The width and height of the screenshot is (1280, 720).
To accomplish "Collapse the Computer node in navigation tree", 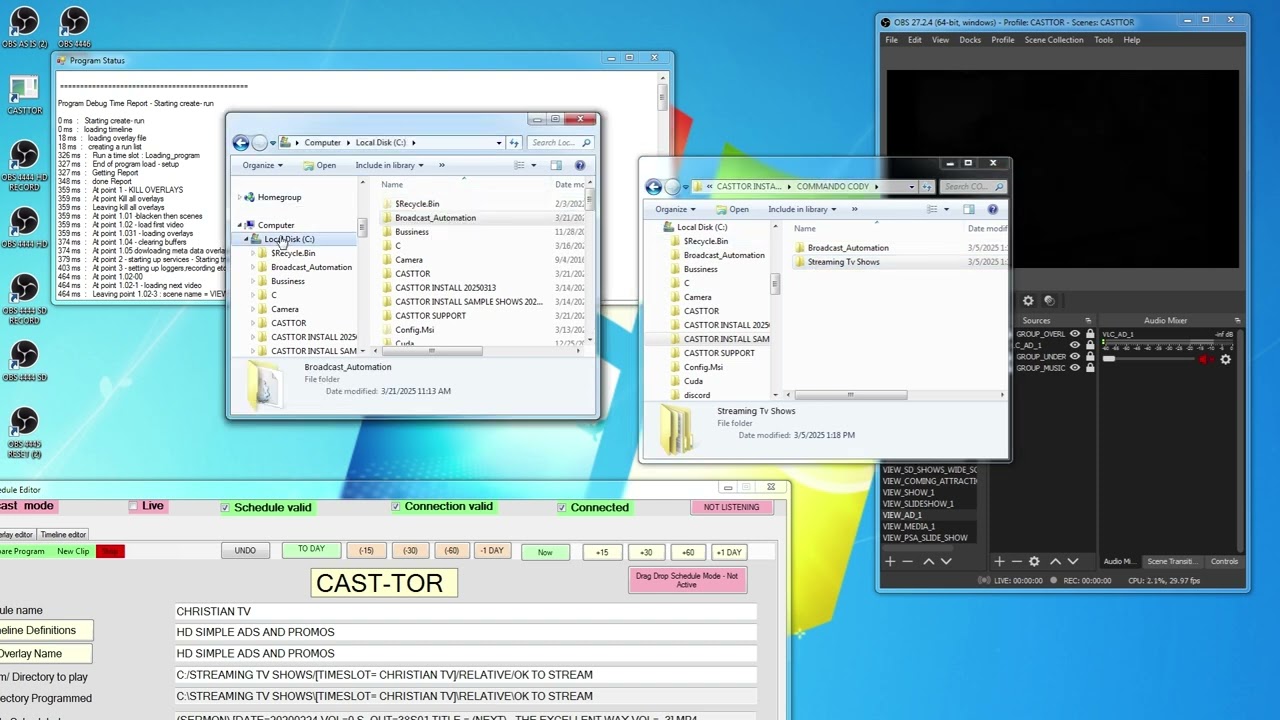I will click(240, 225).
